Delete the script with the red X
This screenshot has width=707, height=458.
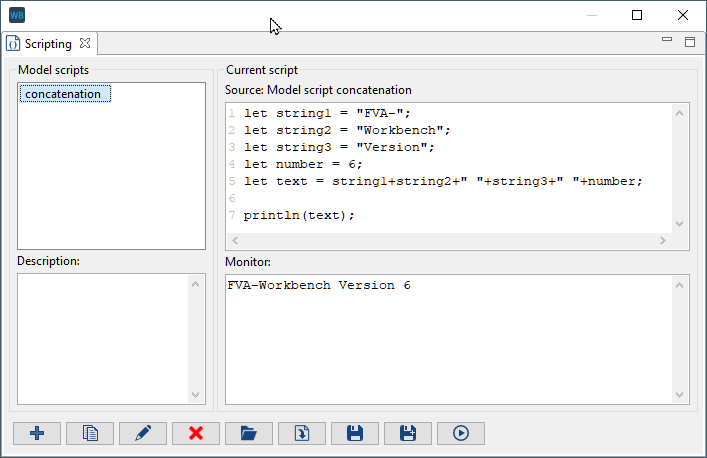(x=196, y=433)
